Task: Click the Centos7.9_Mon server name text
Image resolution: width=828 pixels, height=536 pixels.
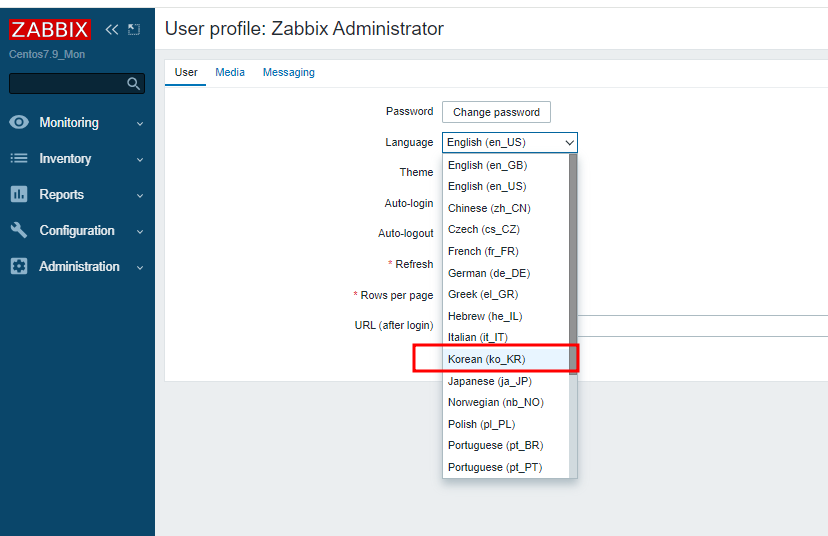Action: [47, 54]
